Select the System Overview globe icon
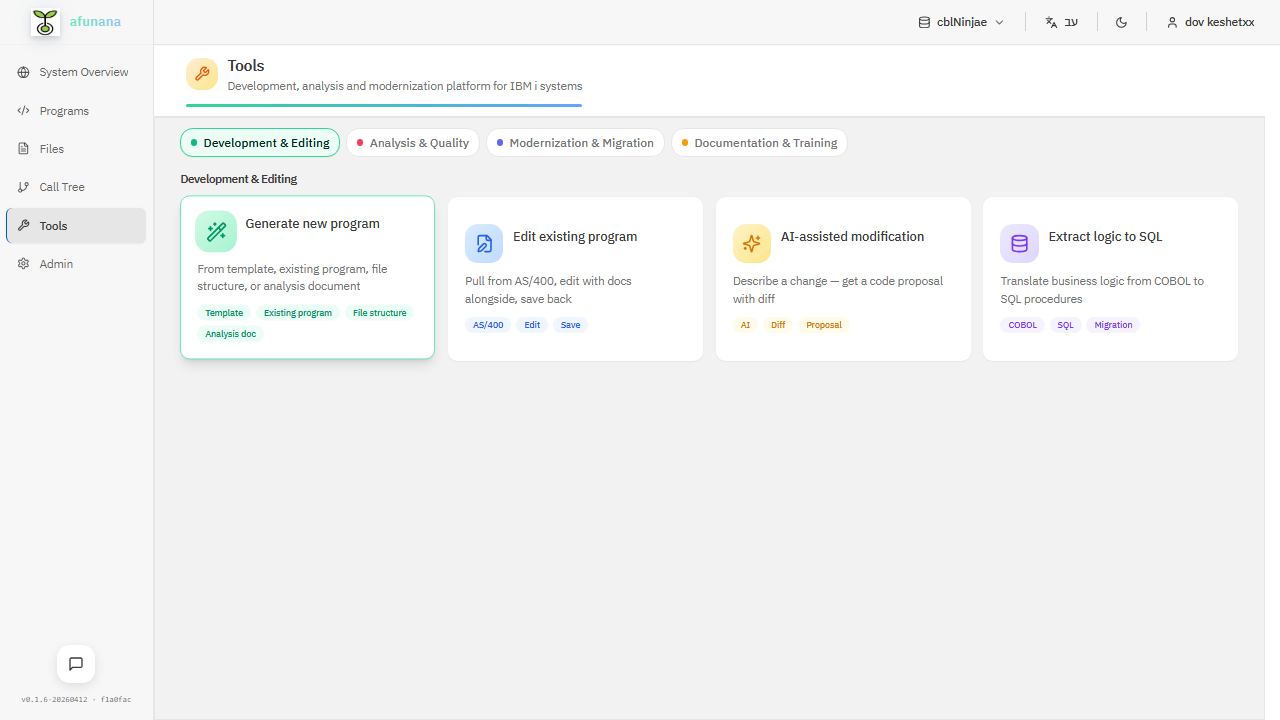The image size is (1280, 720). click(22, 72)
